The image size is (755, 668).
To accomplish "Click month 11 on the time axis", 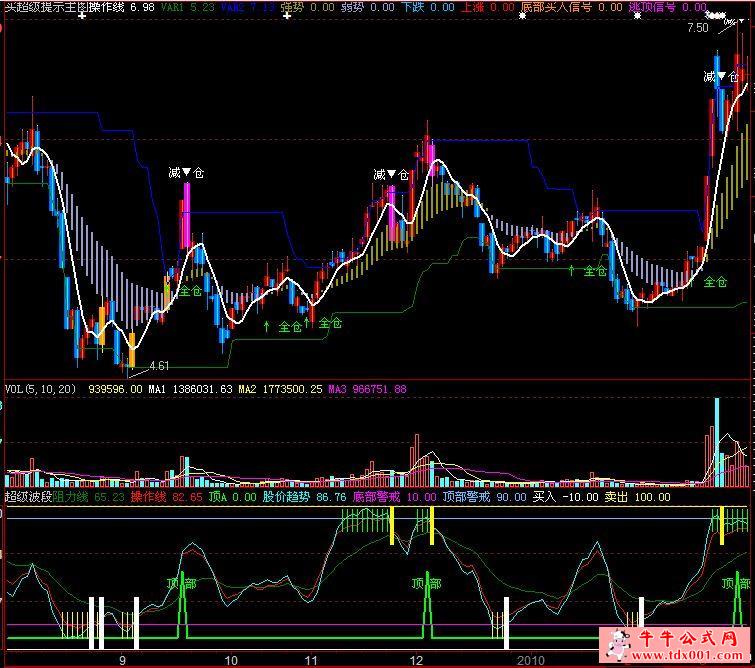I will point(311,660).
